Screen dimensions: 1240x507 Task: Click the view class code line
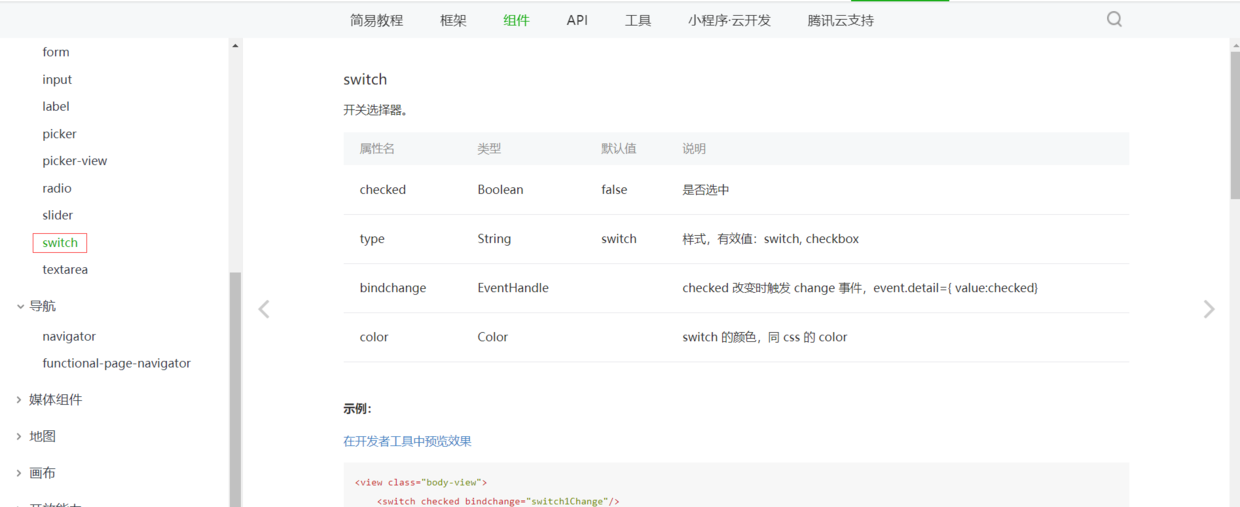[x=421, y=482]
